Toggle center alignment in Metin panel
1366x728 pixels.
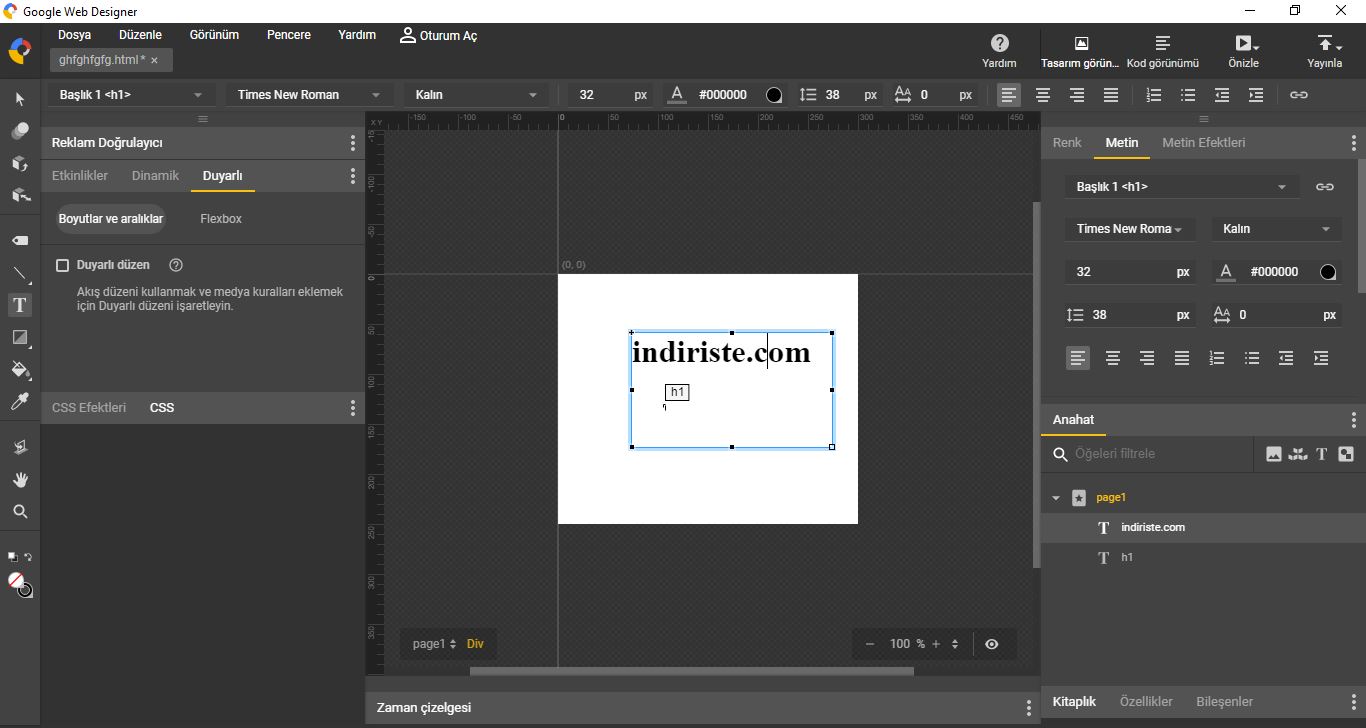tap(1112, 358)
